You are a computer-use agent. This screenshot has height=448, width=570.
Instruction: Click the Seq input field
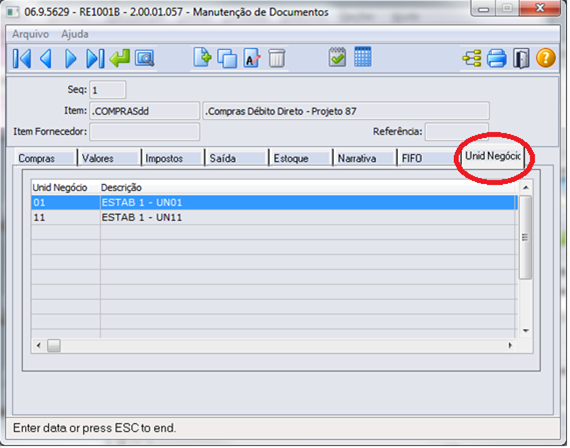108,90
